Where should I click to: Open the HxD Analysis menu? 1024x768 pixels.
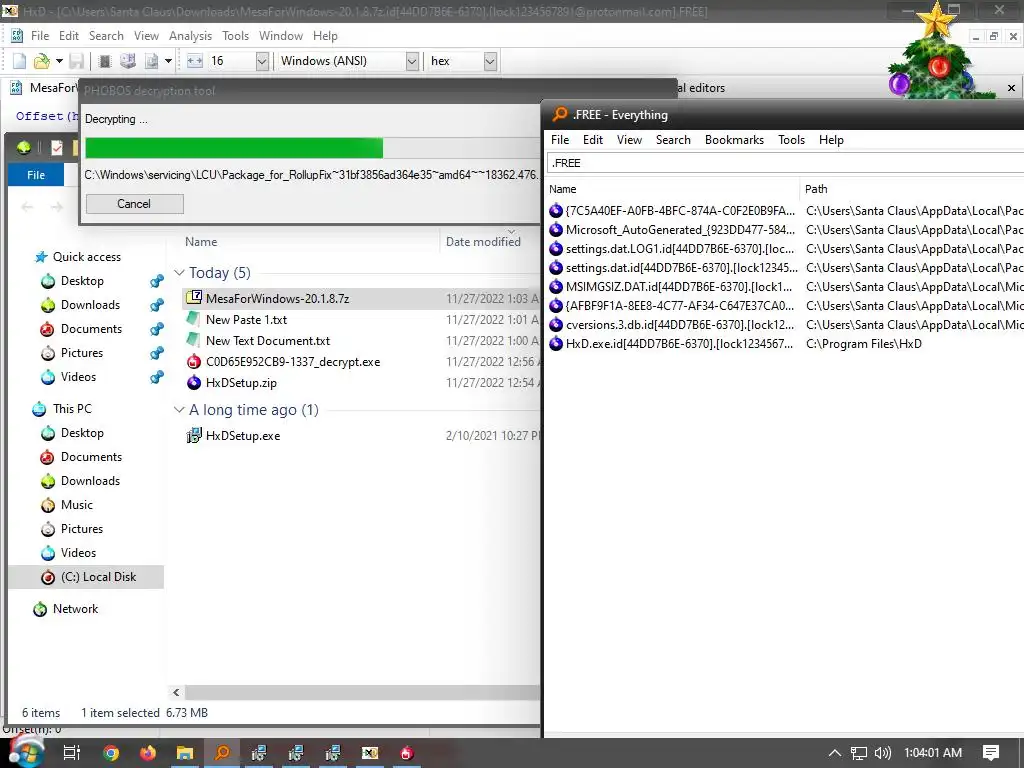coord(190,36)
